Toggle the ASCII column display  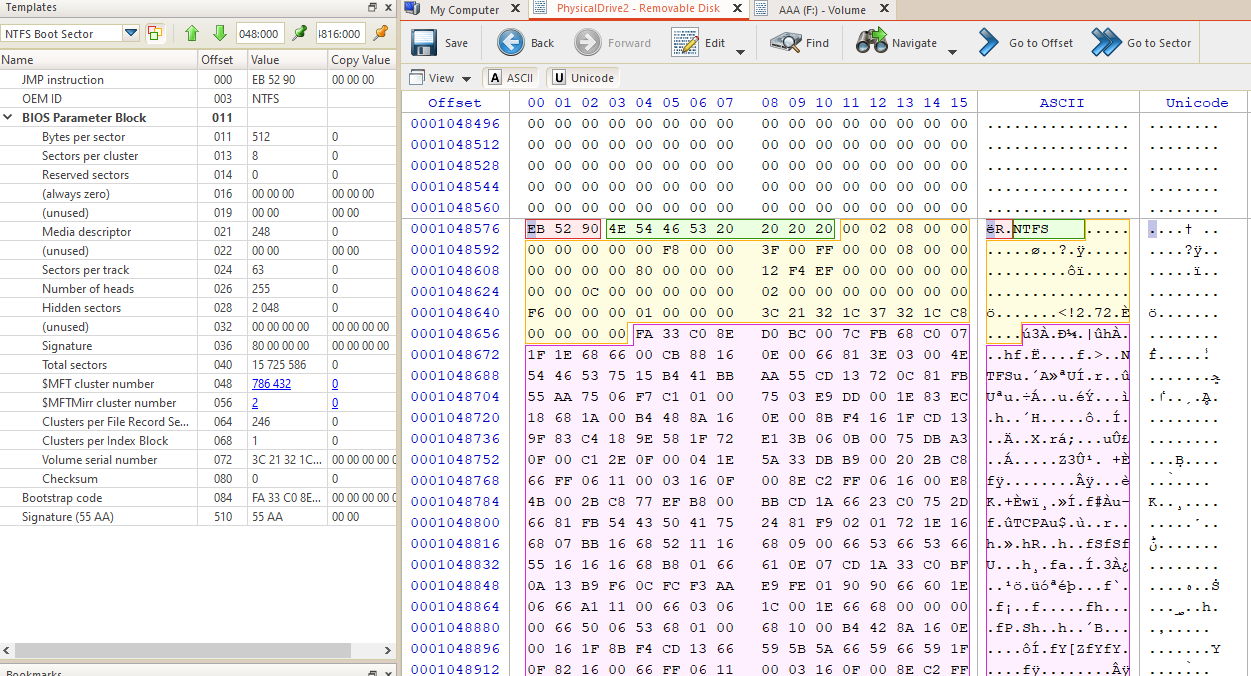[510, 78]
